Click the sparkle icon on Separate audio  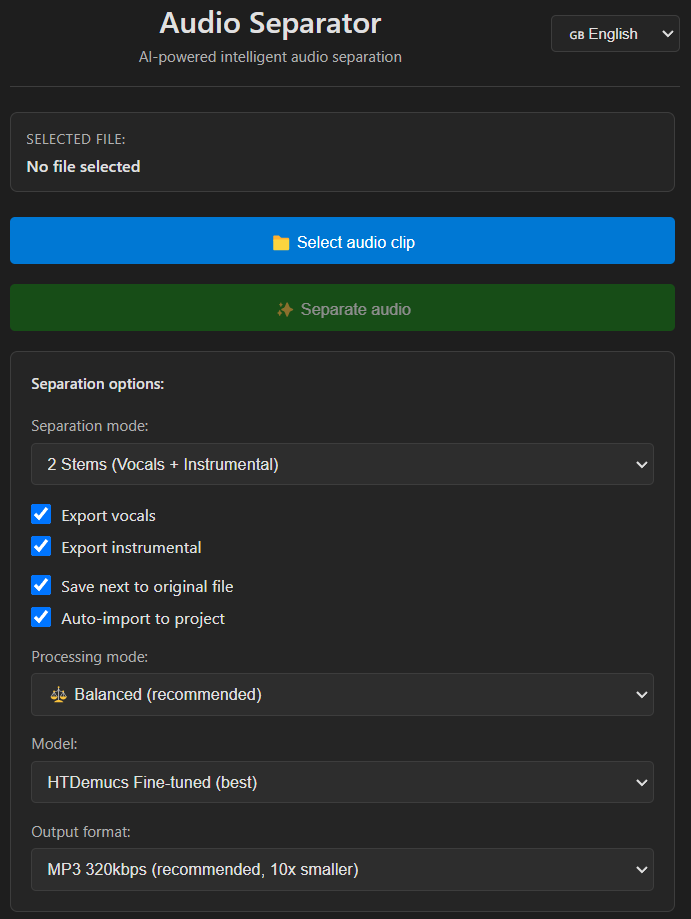(285, 310)
